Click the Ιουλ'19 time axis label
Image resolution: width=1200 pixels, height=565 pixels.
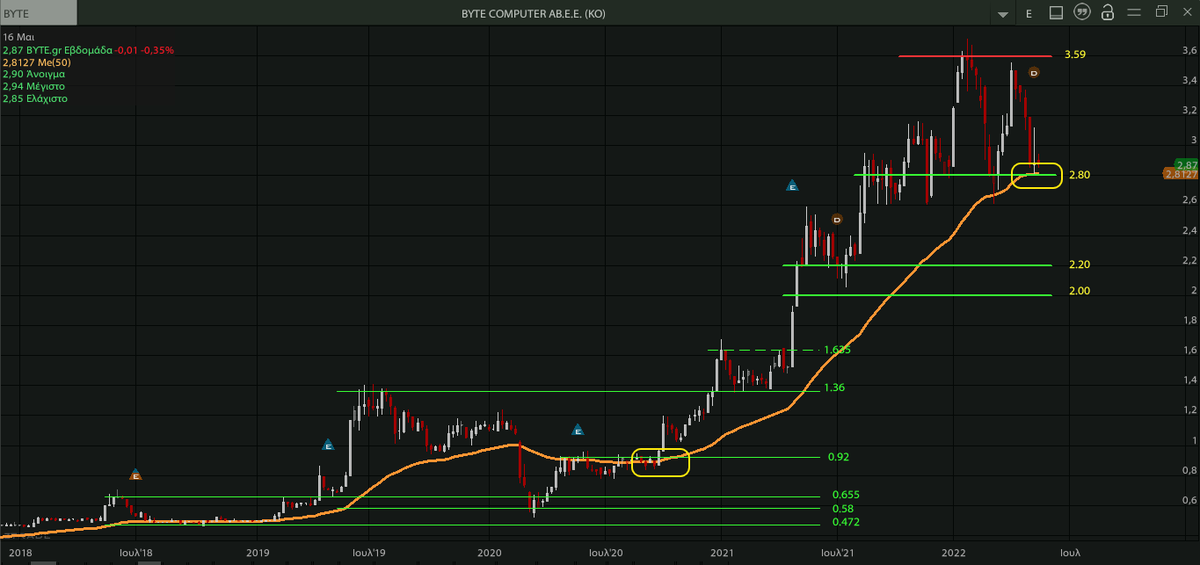click(x=369, y=552)
